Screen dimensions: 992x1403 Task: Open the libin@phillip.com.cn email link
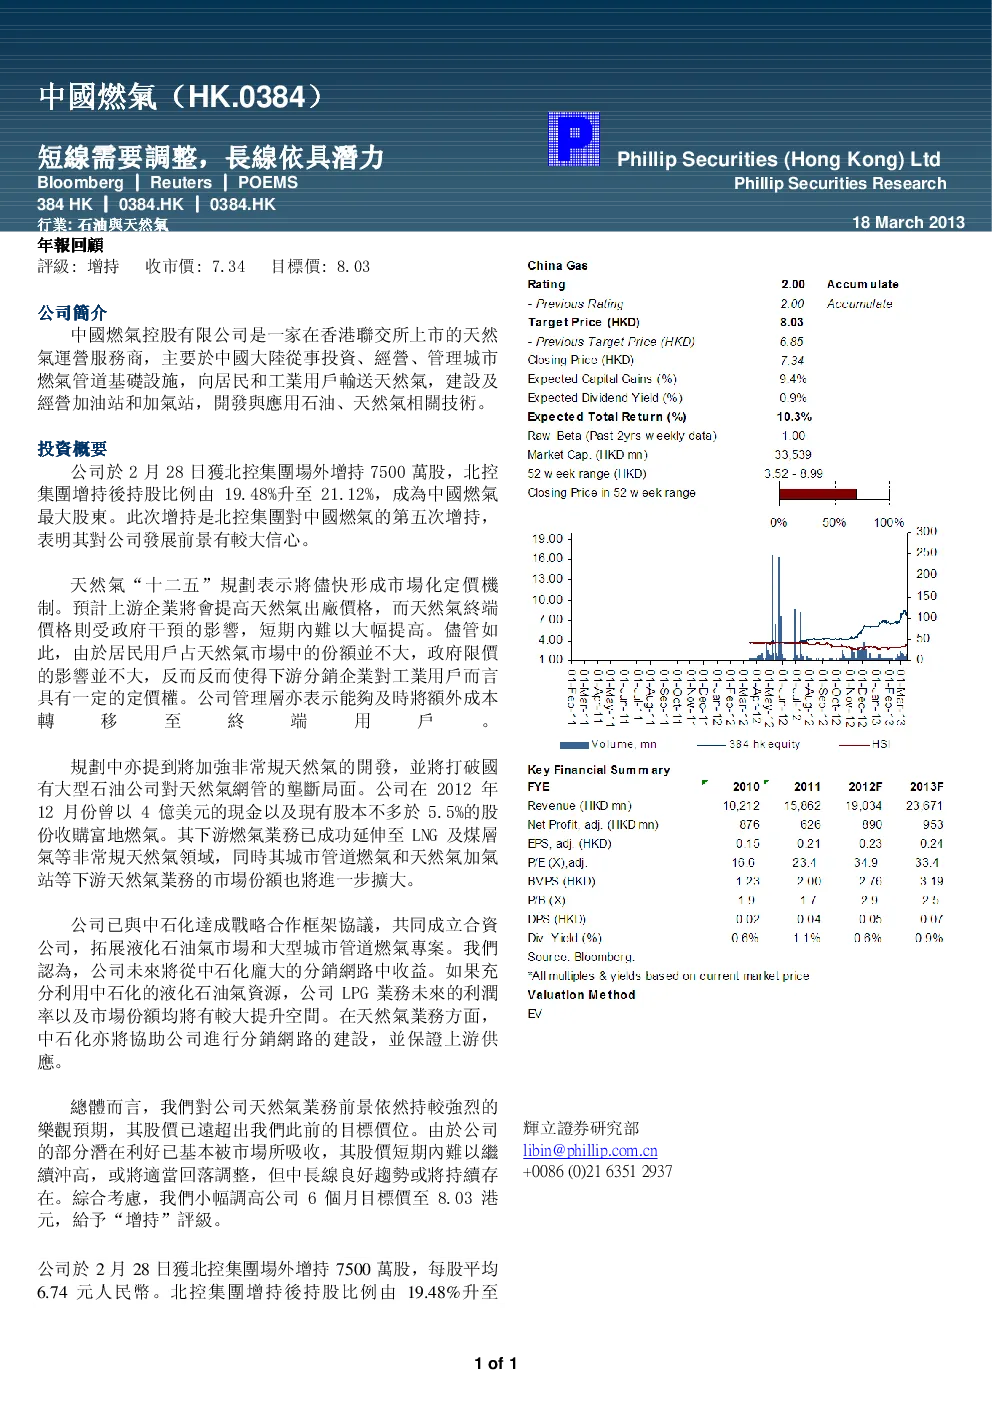(590, 1150)
